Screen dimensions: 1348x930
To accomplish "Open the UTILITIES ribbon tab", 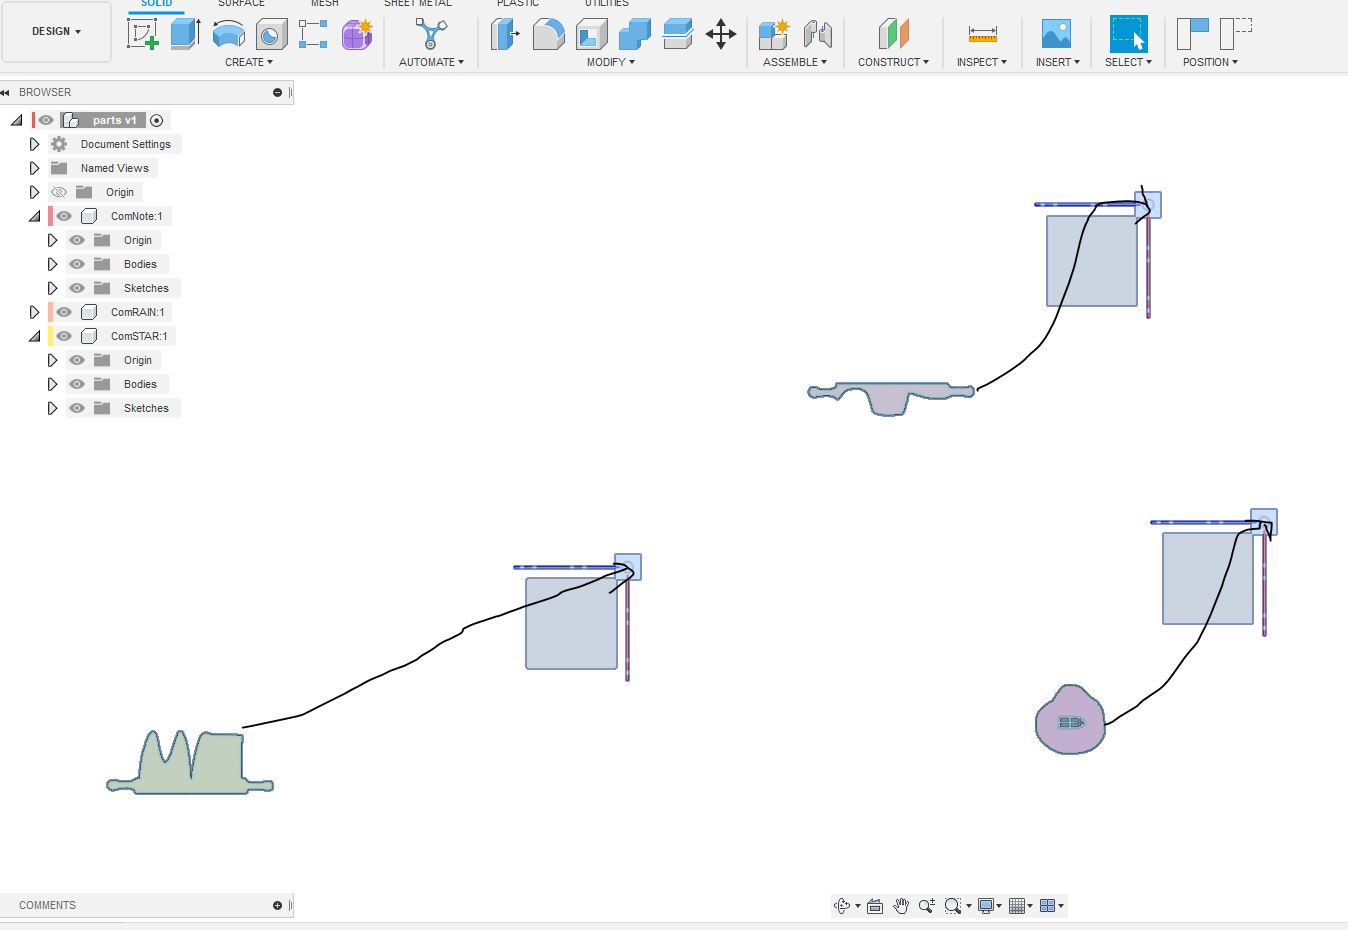I will [606, 4].
